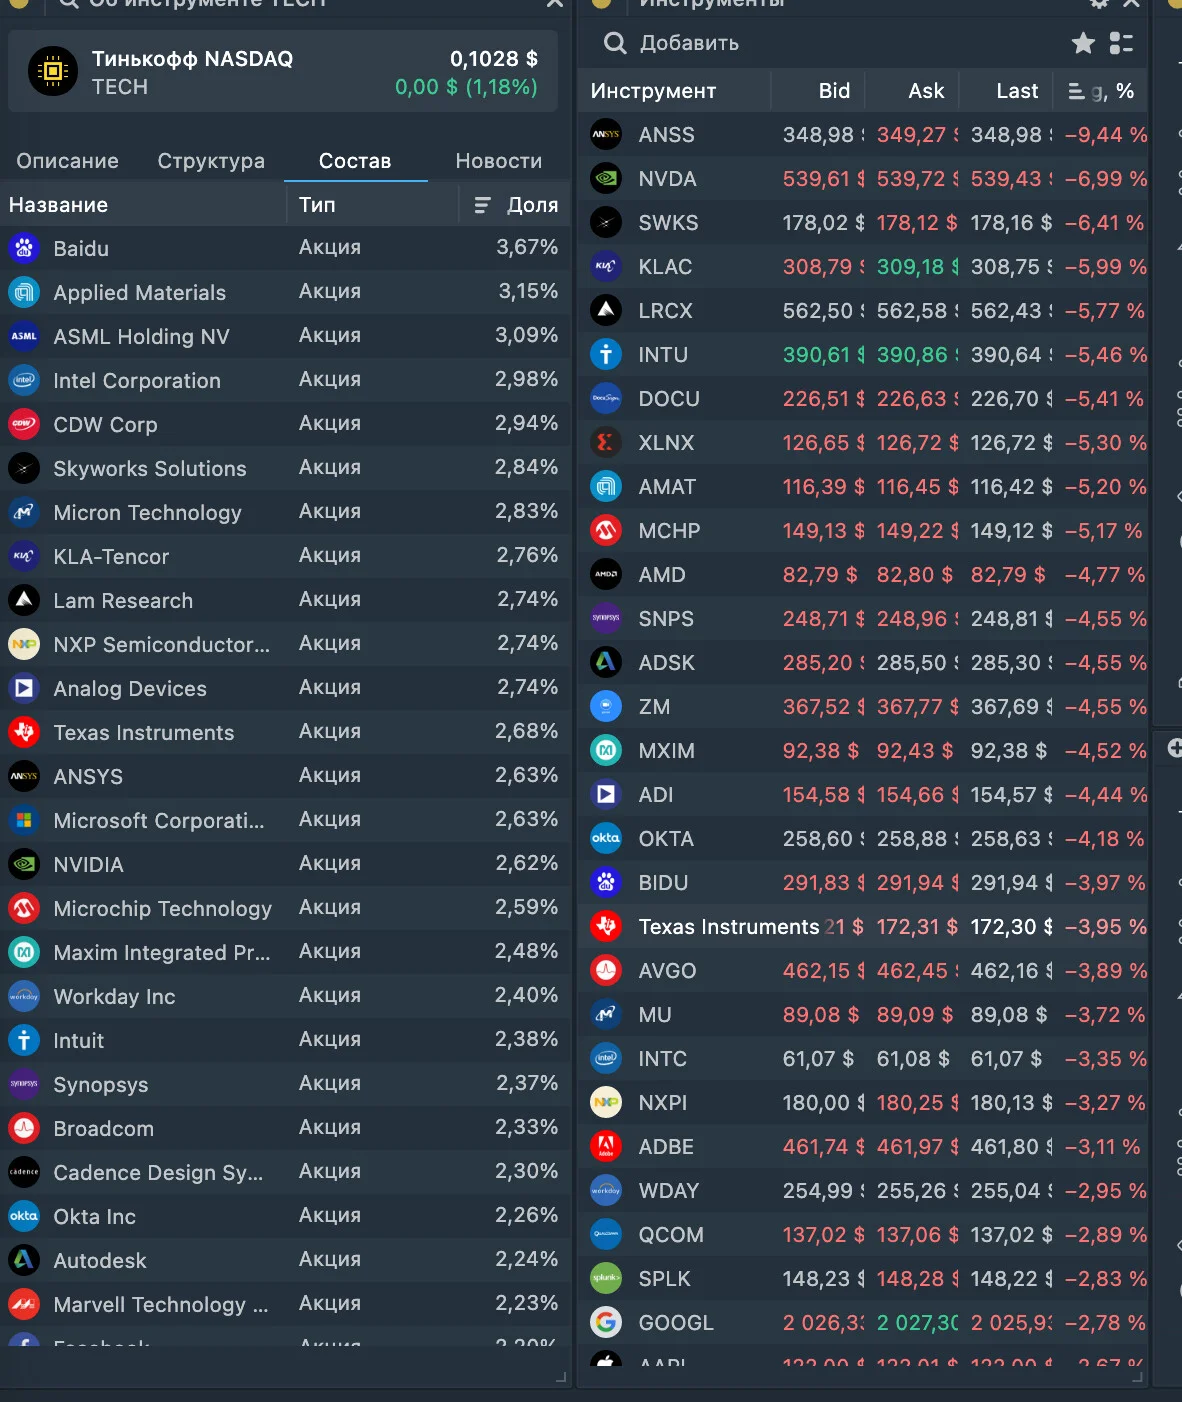Viewport: 1182px width, 1402px height.
Task: Toggle the list view mode icon
Action: (1122, 43)
